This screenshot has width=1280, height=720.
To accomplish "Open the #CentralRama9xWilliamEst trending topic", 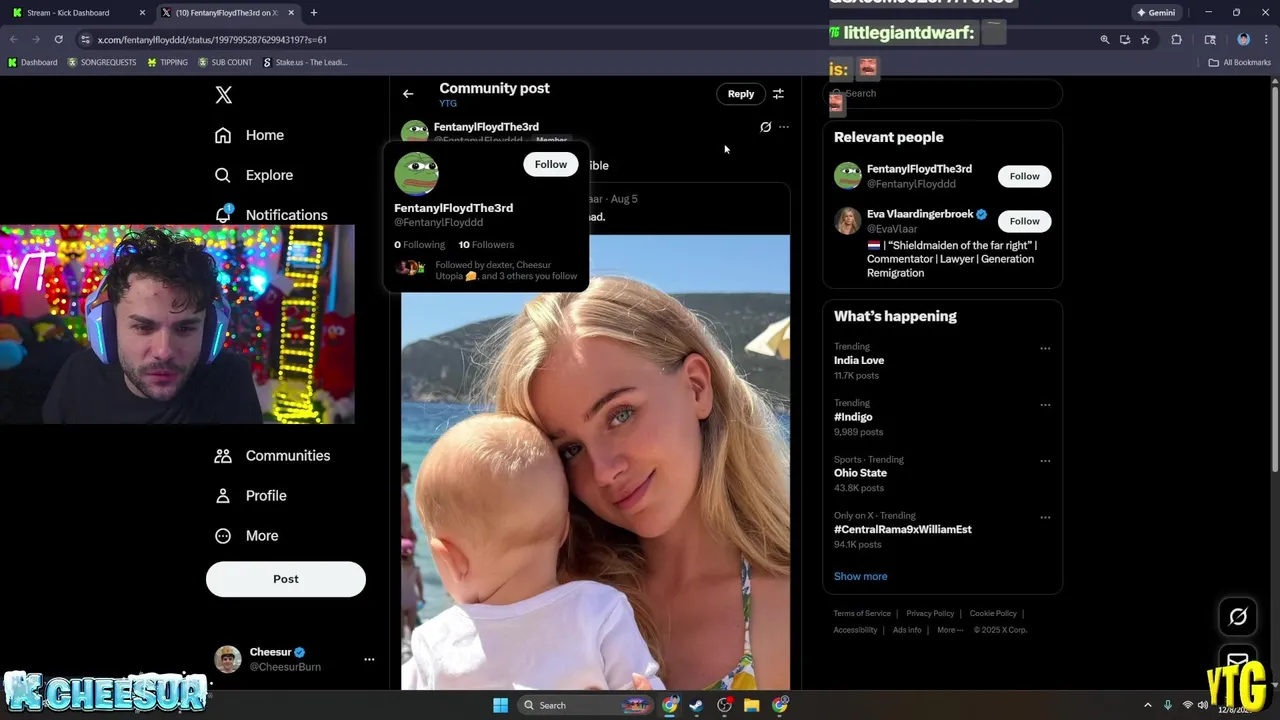I will [903, 530].
